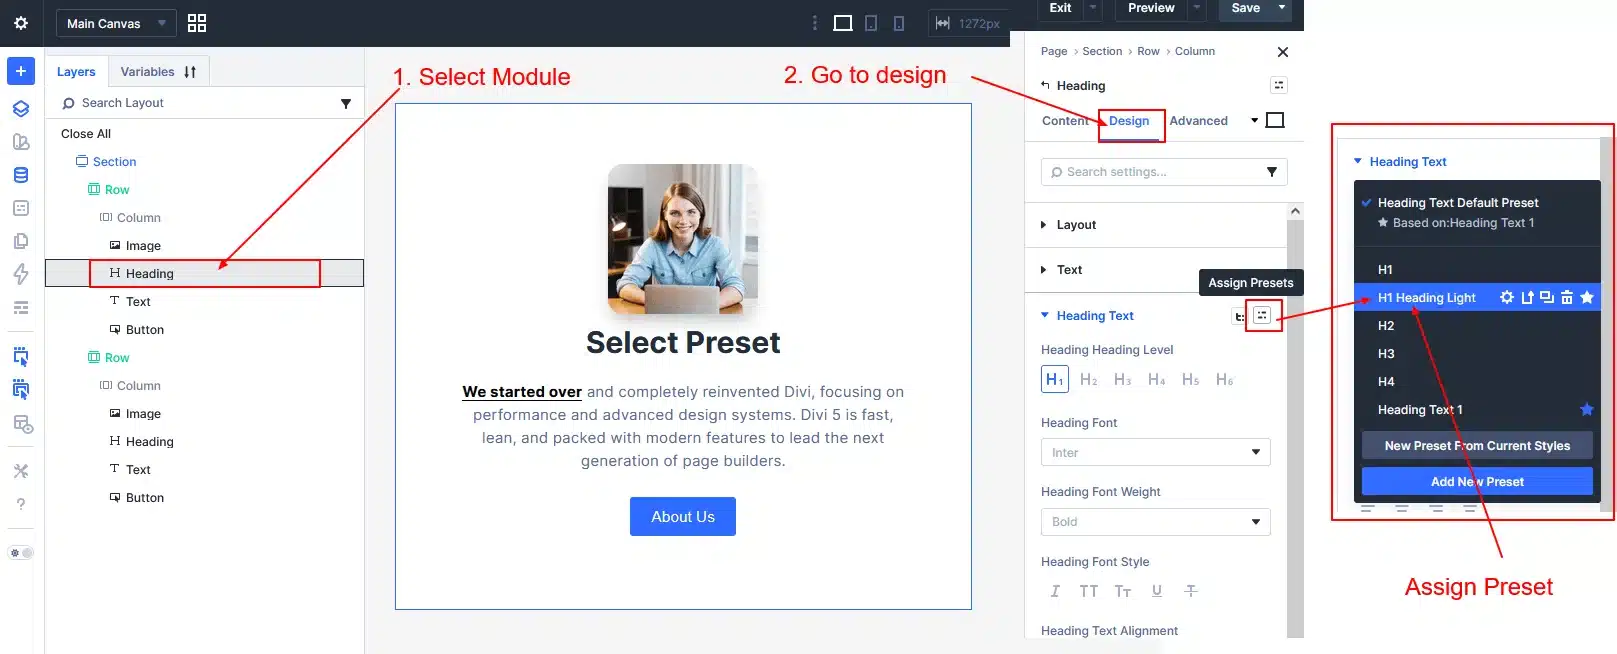Click the vertical ellipsis in top bar
1617x654 pixels.
(814, 23)
